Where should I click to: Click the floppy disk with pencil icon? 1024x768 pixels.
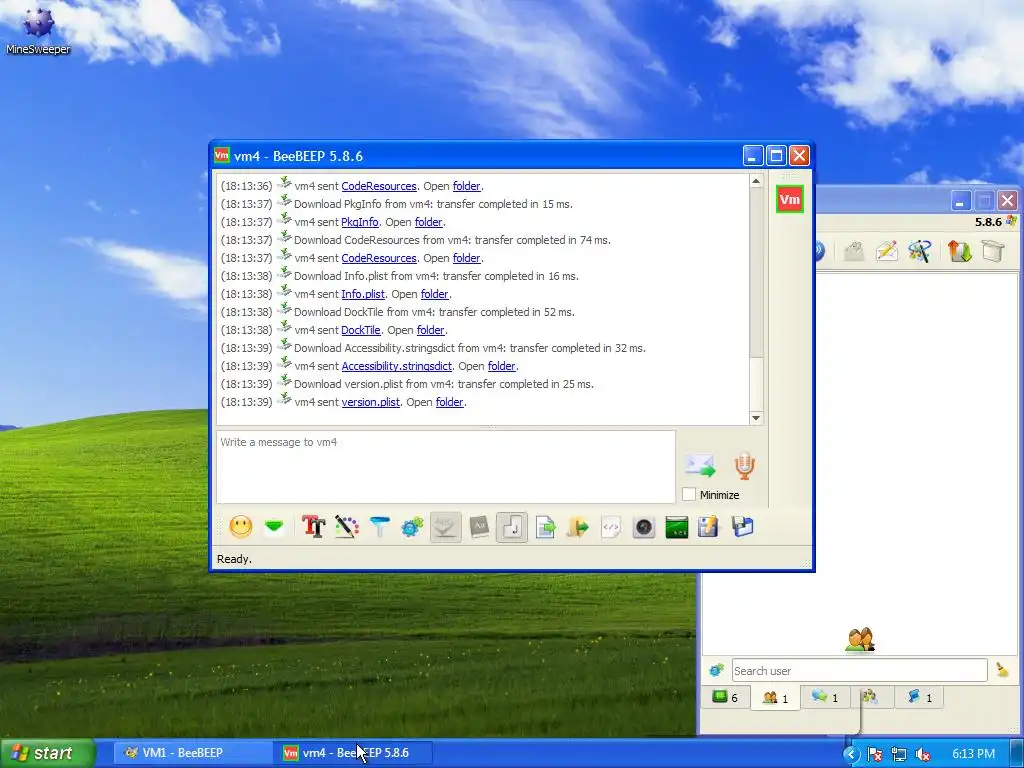[709, 527]
